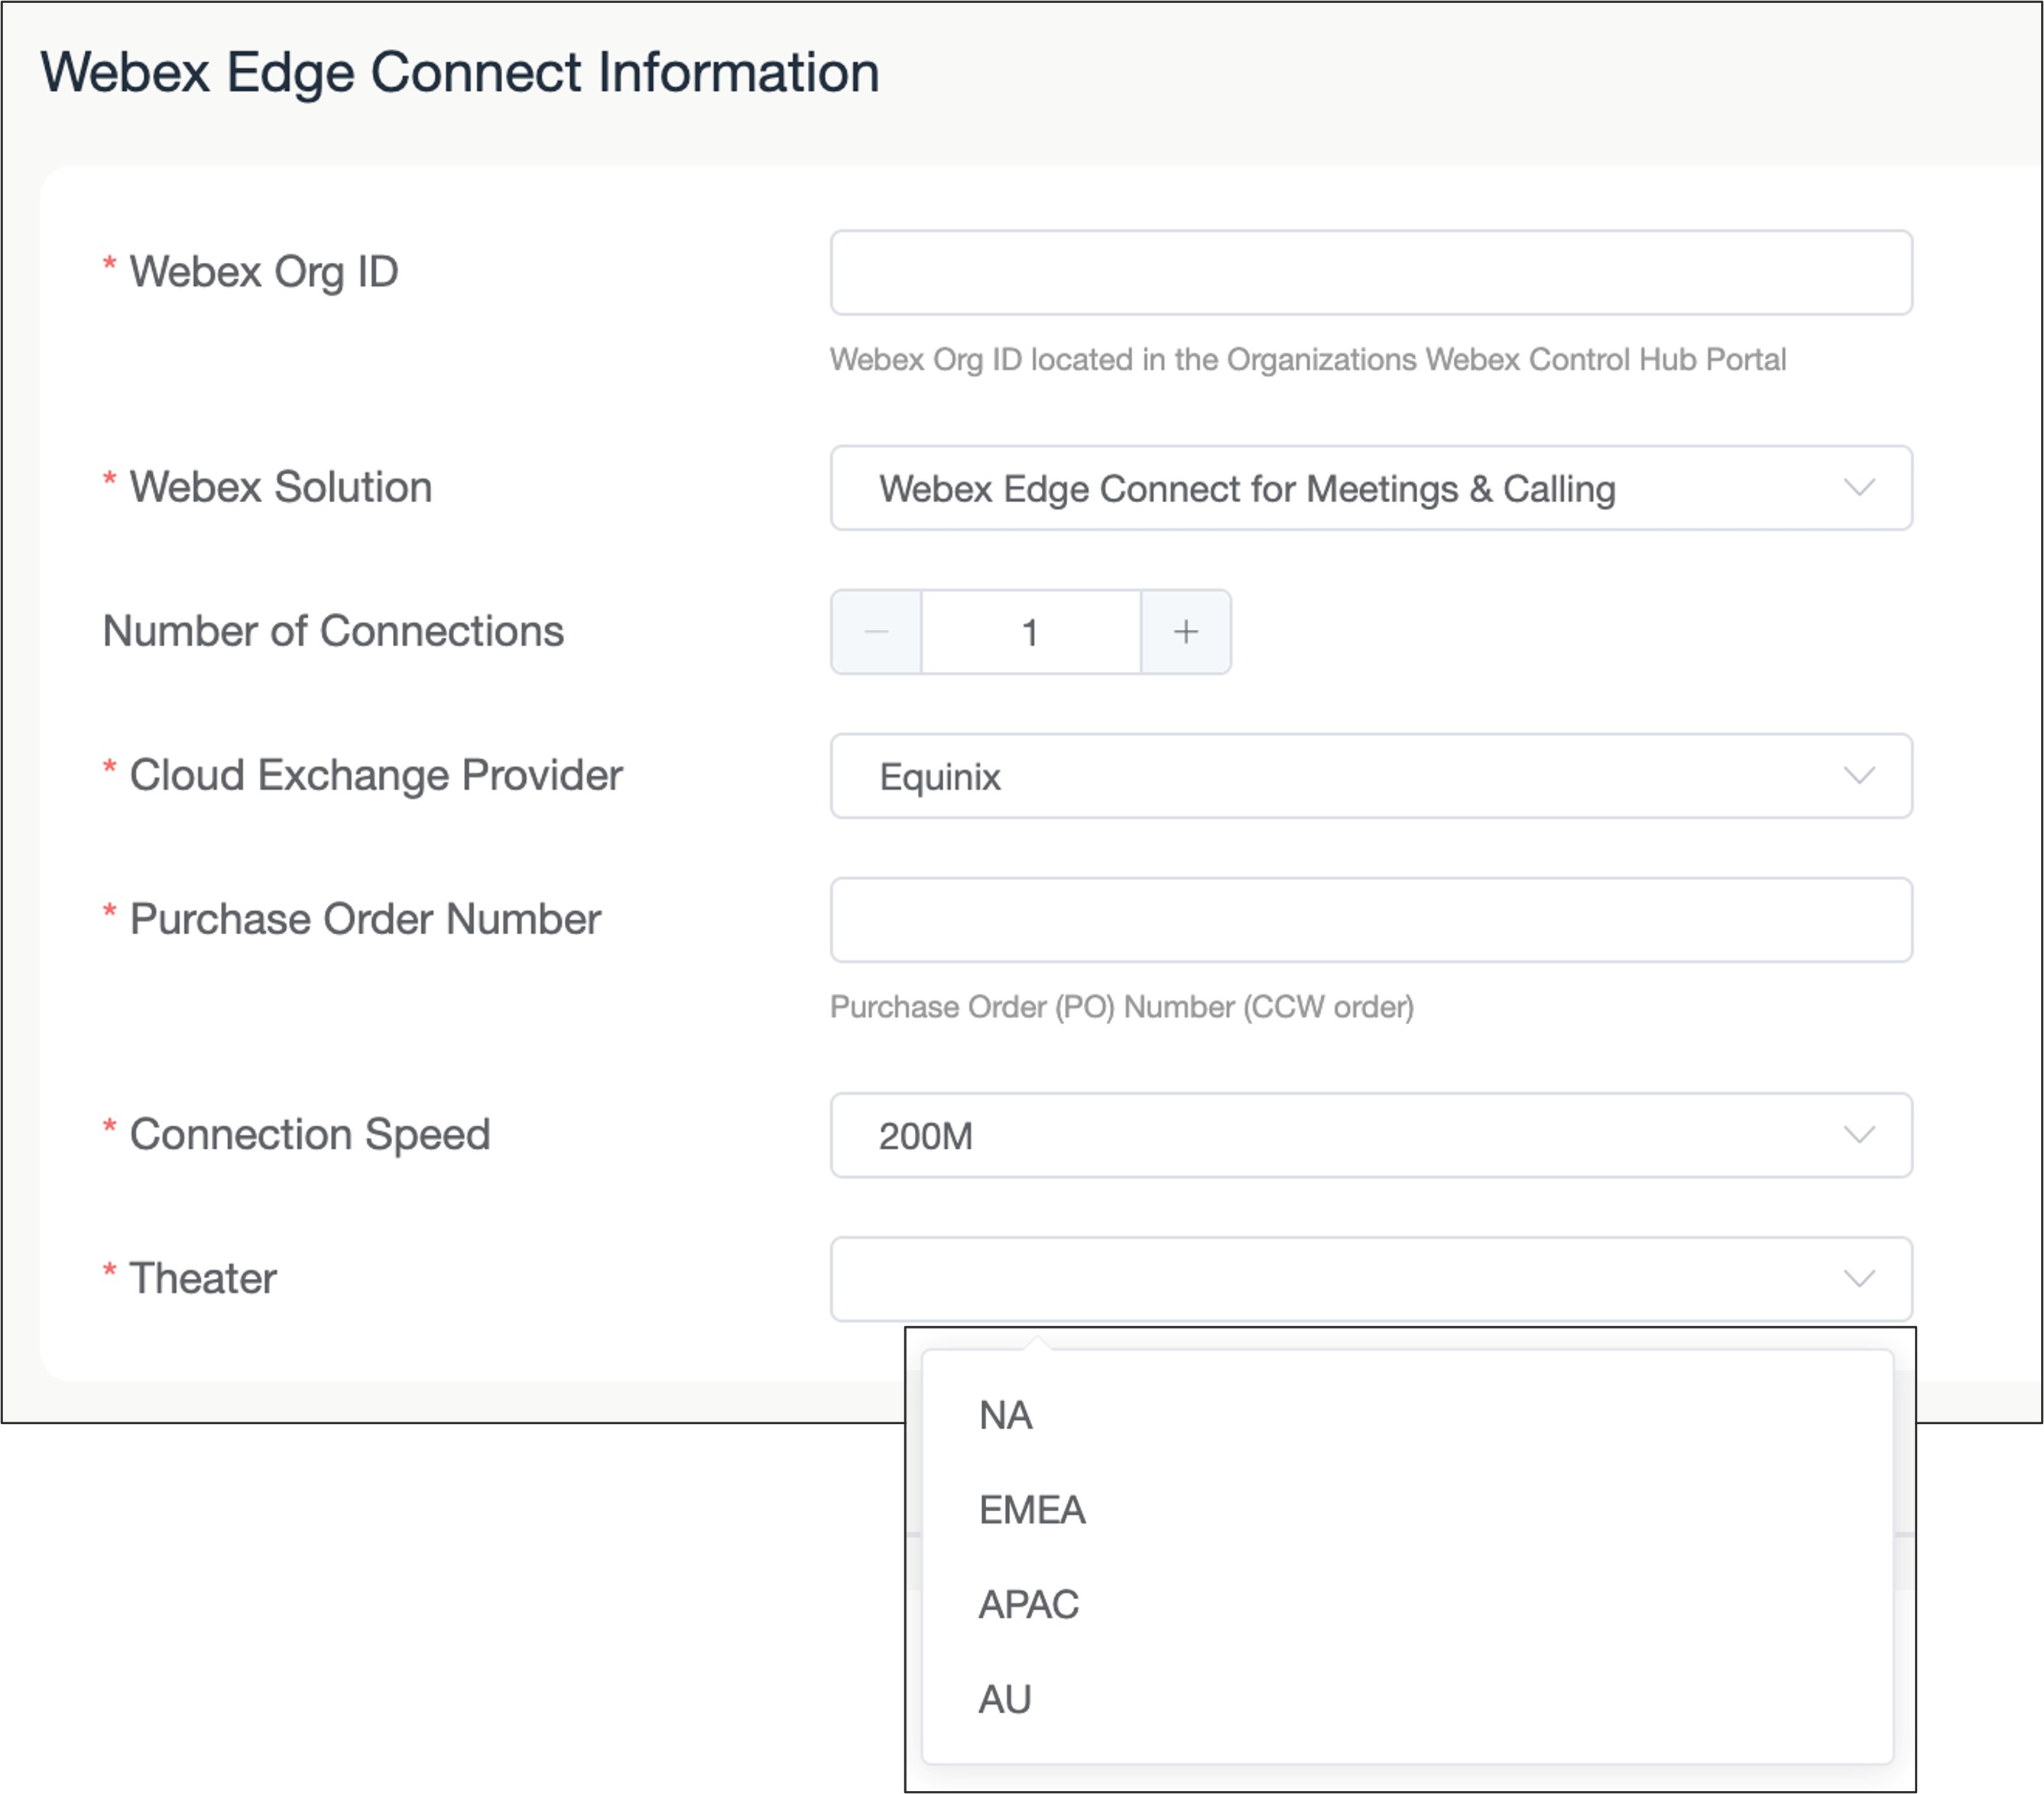
Task: Click the empty Theater select box
Action: 1330,1279
